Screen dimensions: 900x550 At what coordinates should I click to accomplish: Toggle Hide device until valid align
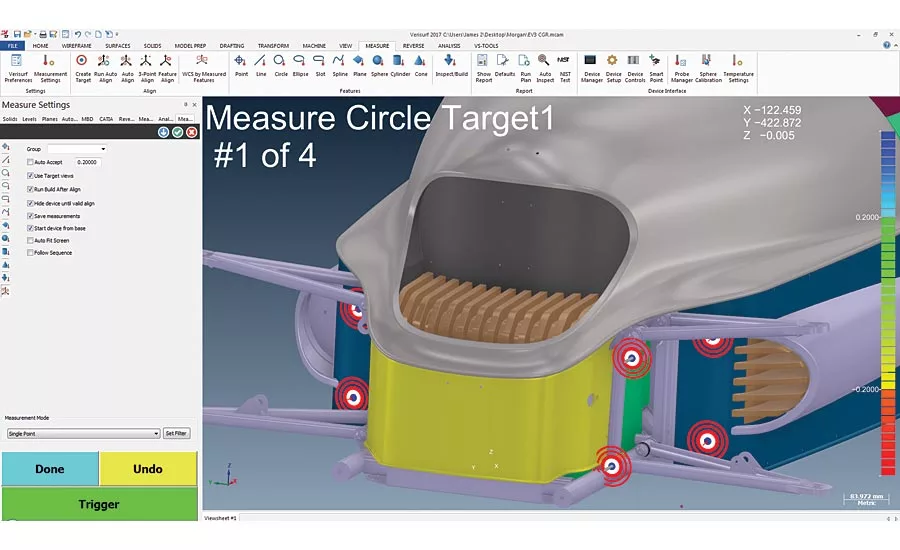(x=30, y=203)
